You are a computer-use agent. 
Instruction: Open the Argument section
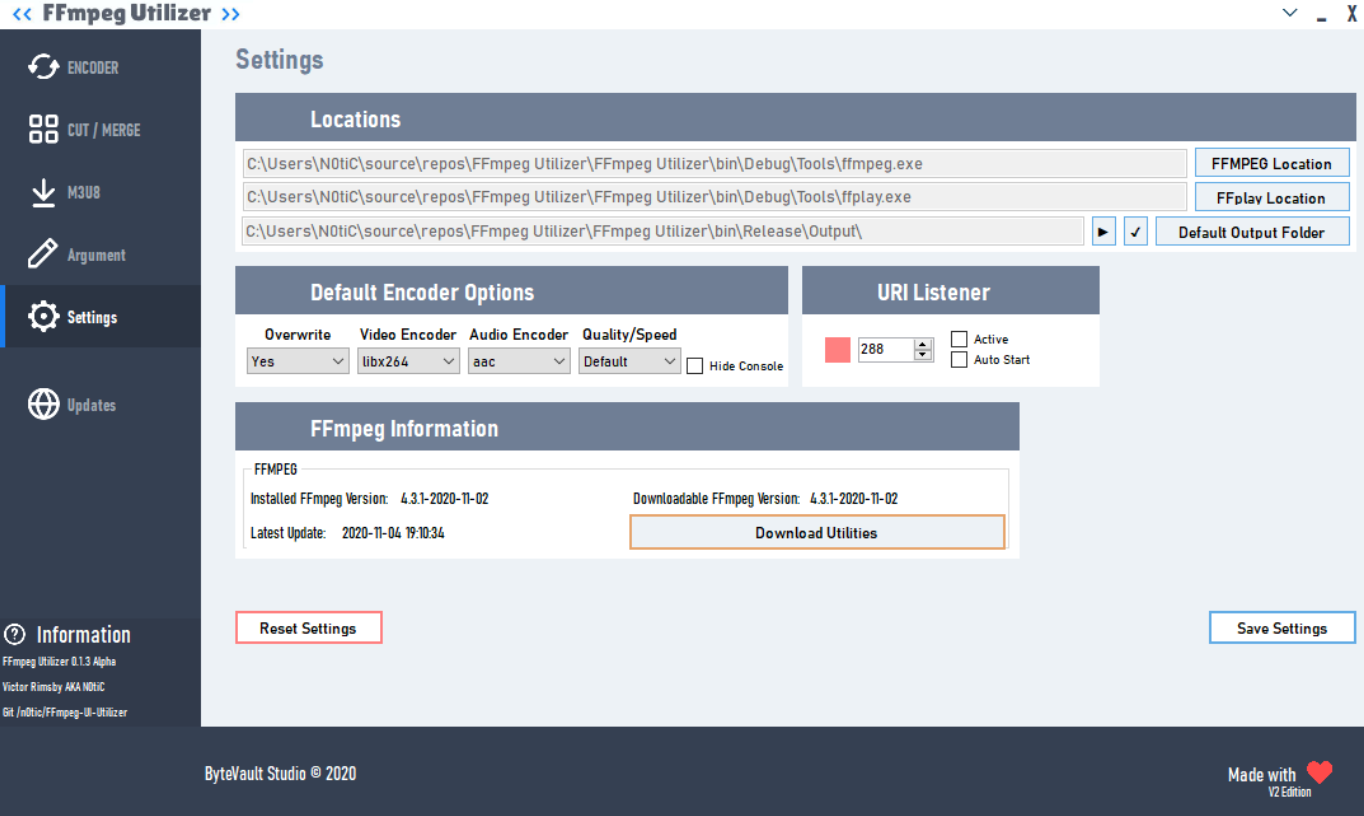click(100, 254)
